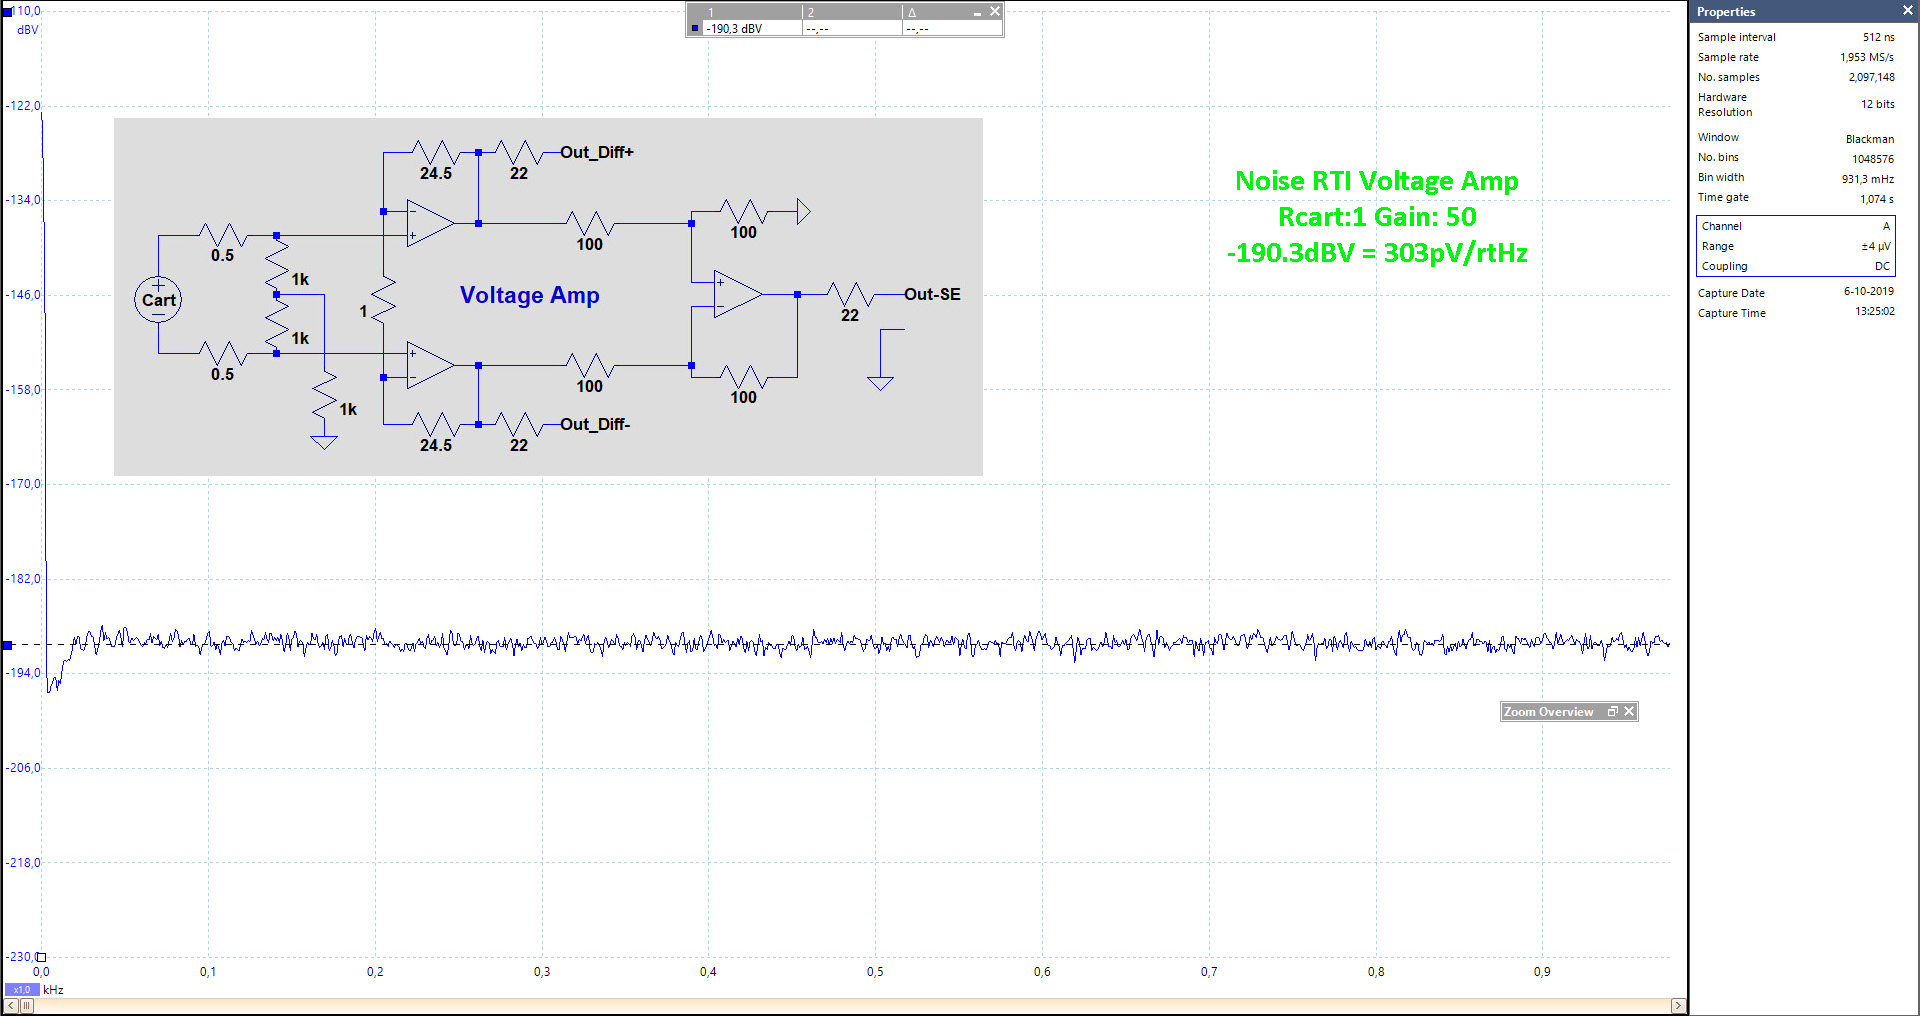Image resolution: width=1920 pixels, height=1016 pixels.
Task: Click the Rcart:1 Gain: 50 annotation
Action: click(1377, 217)
